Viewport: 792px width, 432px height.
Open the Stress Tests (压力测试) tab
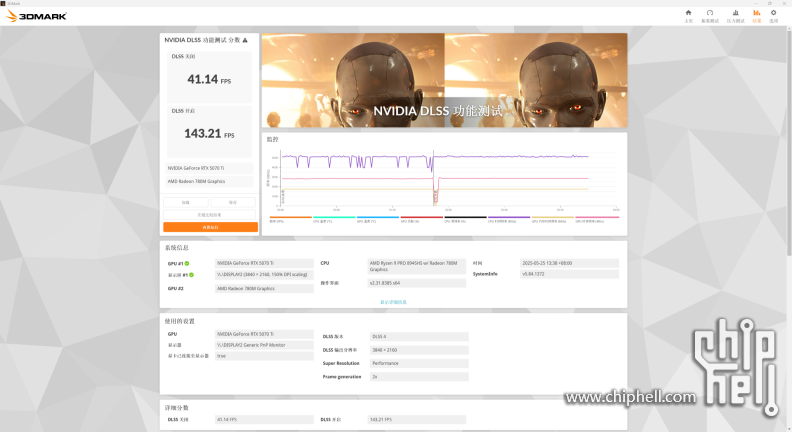(735, 16)
